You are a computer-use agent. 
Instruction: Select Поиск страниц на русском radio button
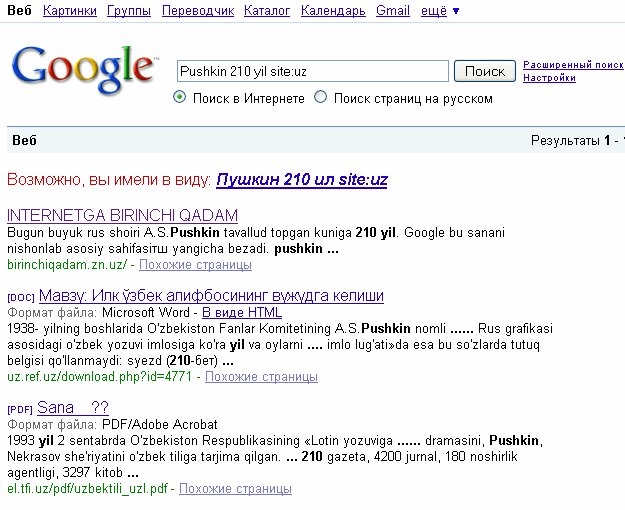click(x=320, y=97)
